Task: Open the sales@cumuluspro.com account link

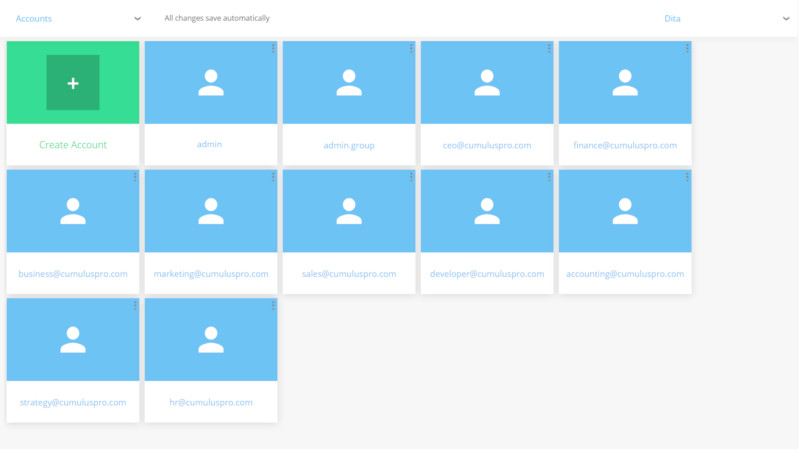Action: (349, 274)
